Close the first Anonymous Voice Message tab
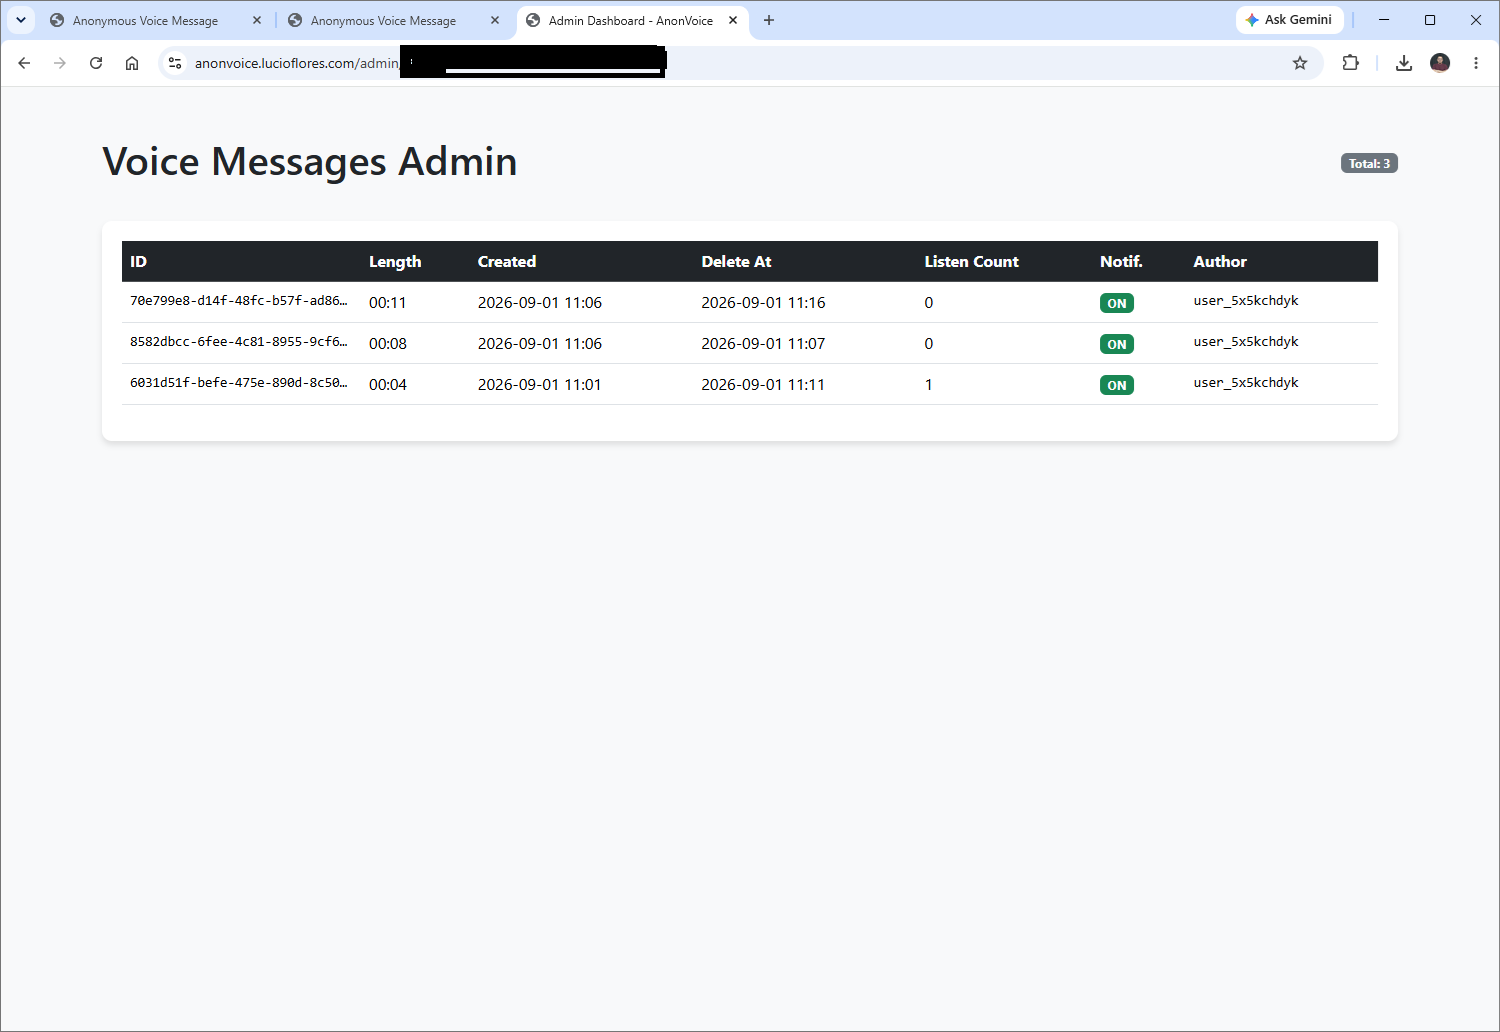This screenshot has height=1032, width=1500. (257, 20)
